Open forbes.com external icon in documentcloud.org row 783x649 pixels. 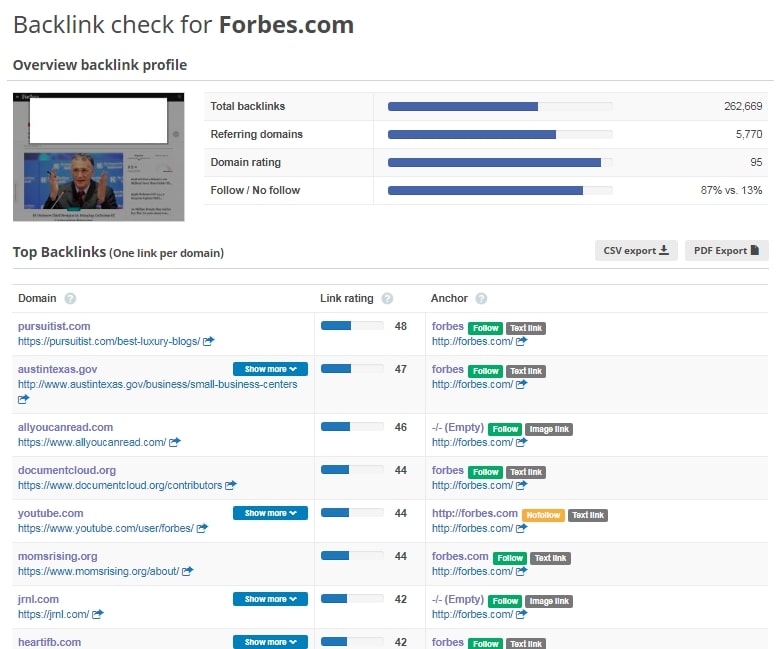coord(521,485)
